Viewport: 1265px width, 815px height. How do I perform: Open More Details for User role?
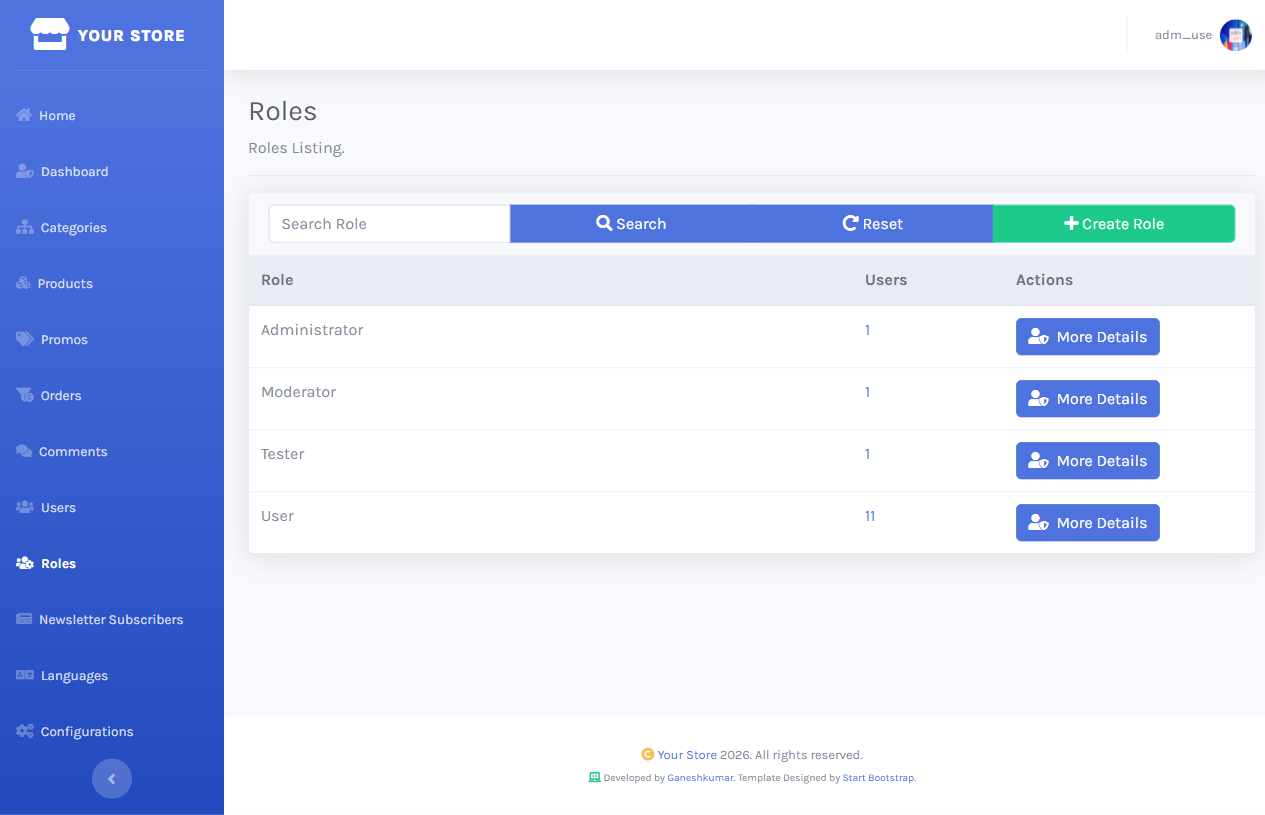coord(1088,523)
